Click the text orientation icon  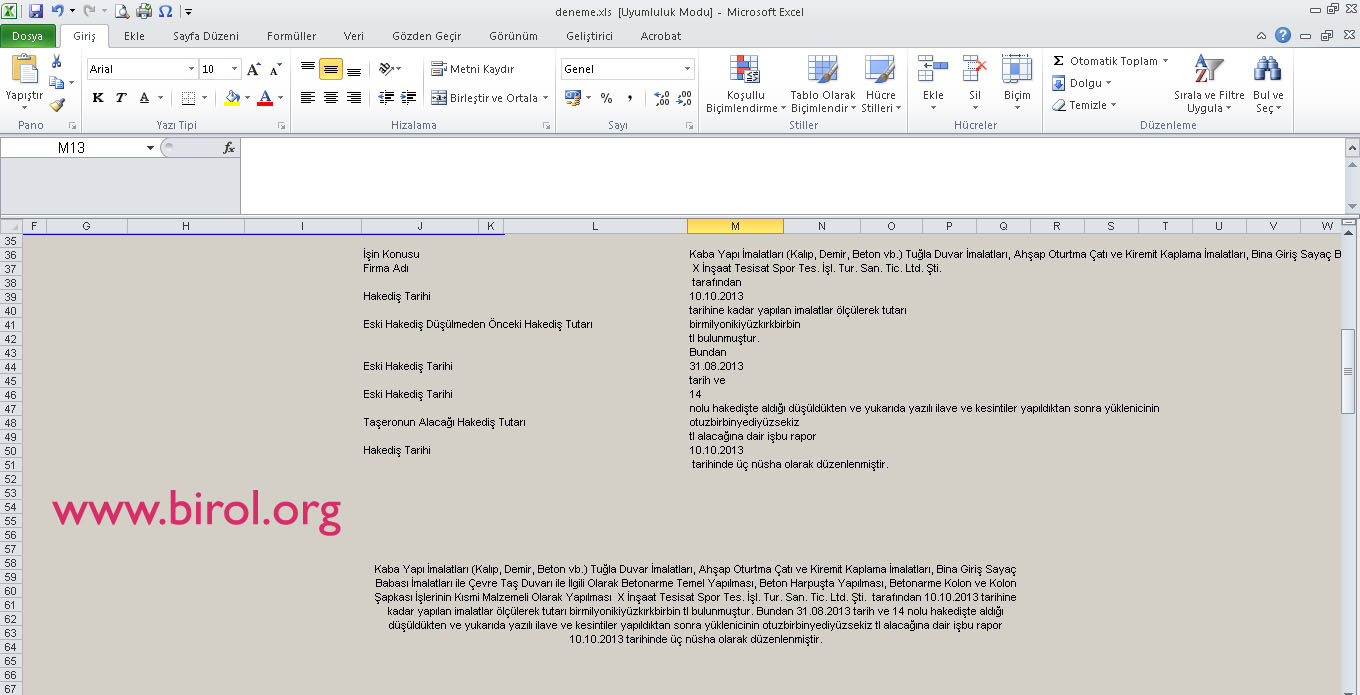tap(386, 69)
